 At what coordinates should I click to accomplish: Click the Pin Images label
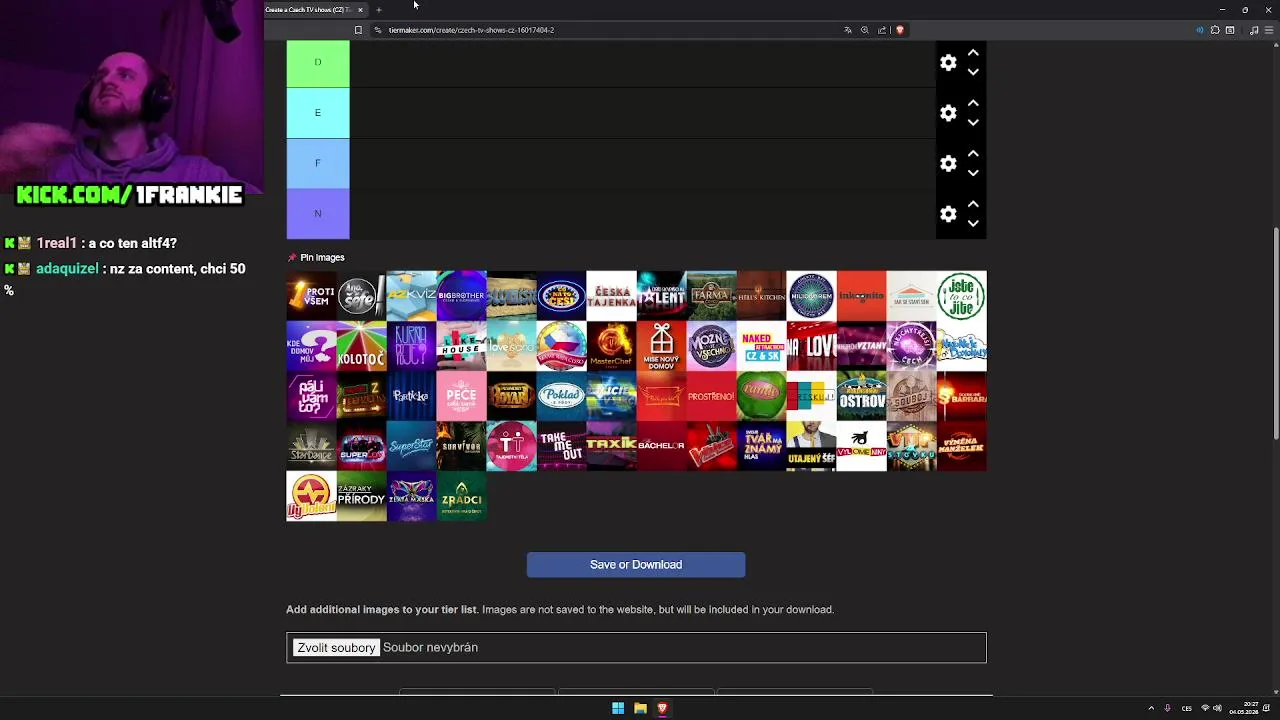point(322,257)
